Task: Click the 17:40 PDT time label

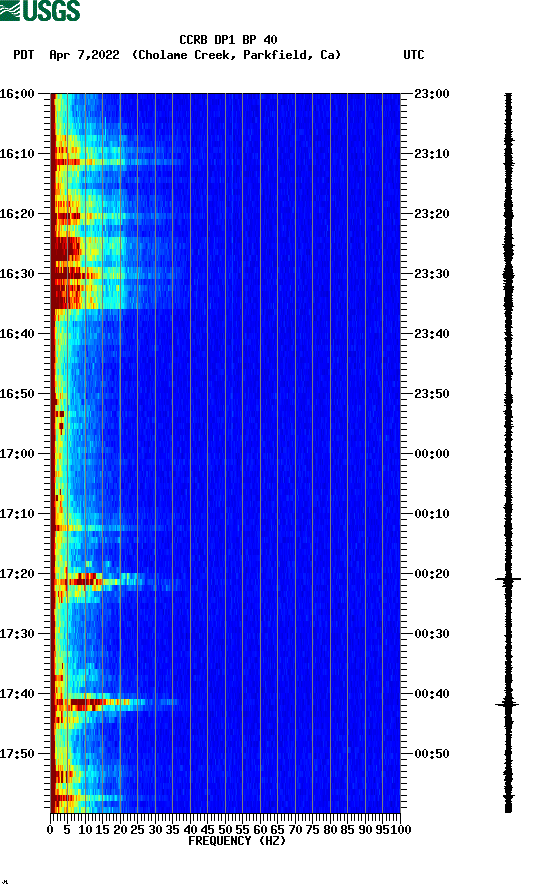Action: pyautogui.click(x=17, y=694)
